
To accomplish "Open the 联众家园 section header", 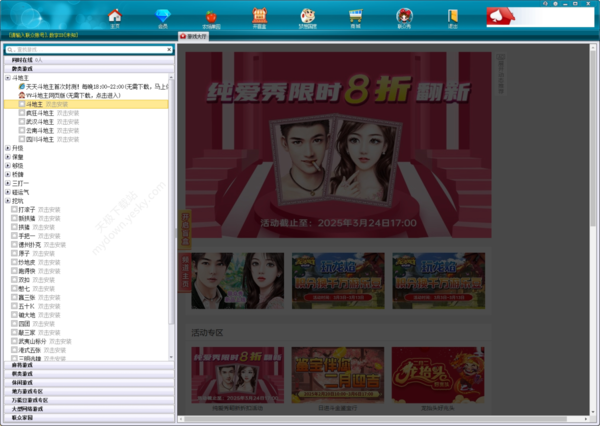I will pos(89,418).
